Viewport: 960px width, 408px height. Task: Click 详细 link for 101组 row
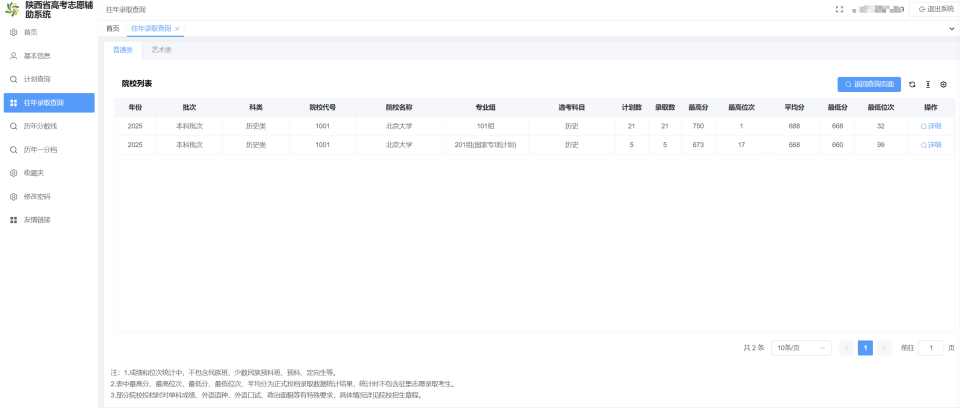(x=931, y=126)
